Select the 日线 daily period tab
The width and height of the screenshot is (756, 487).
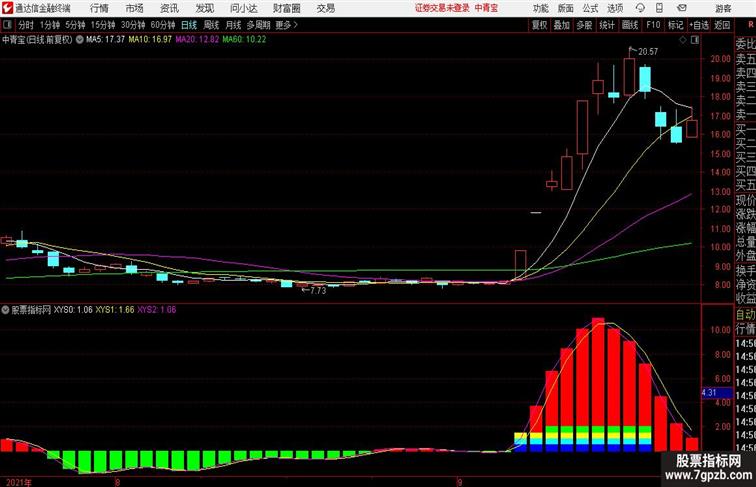(x=189, y=25)
